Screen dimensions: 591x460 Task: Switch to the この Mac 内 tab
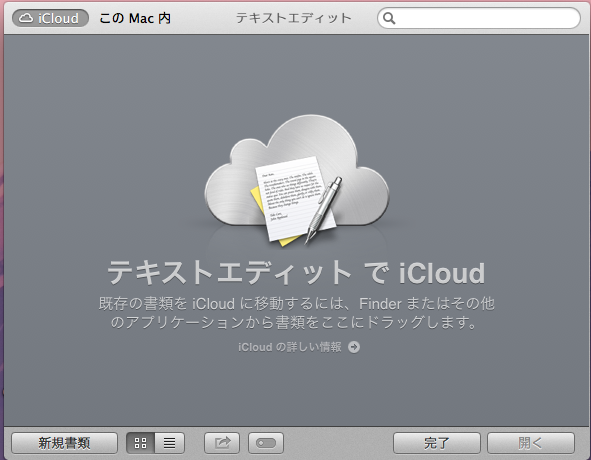pyautogui.click(x=135, y=18)
